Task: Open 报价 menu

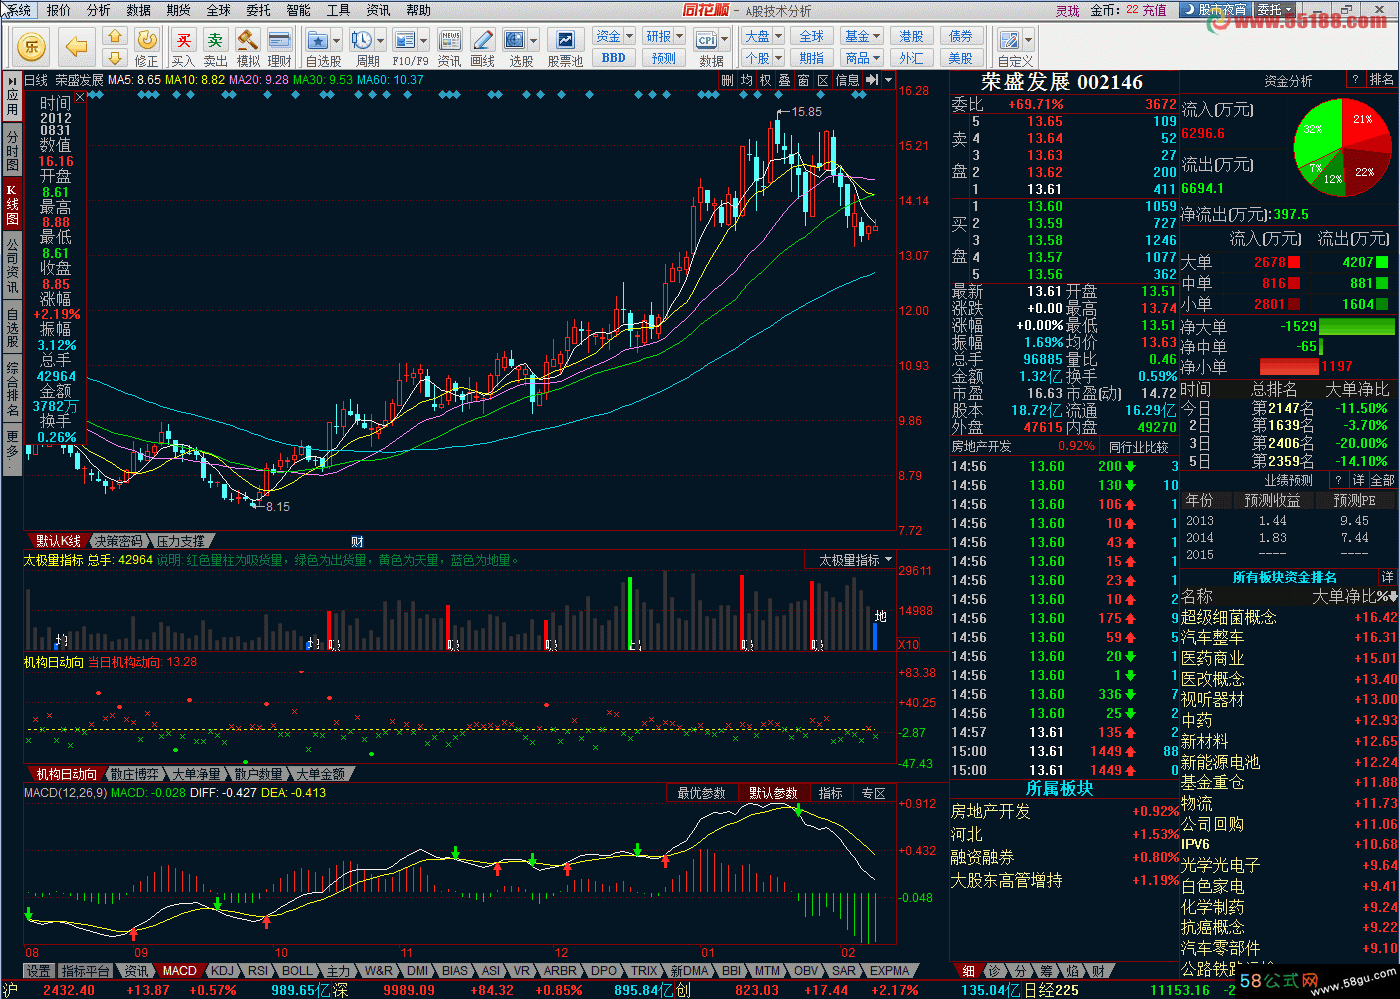Action: click(59, 10)
